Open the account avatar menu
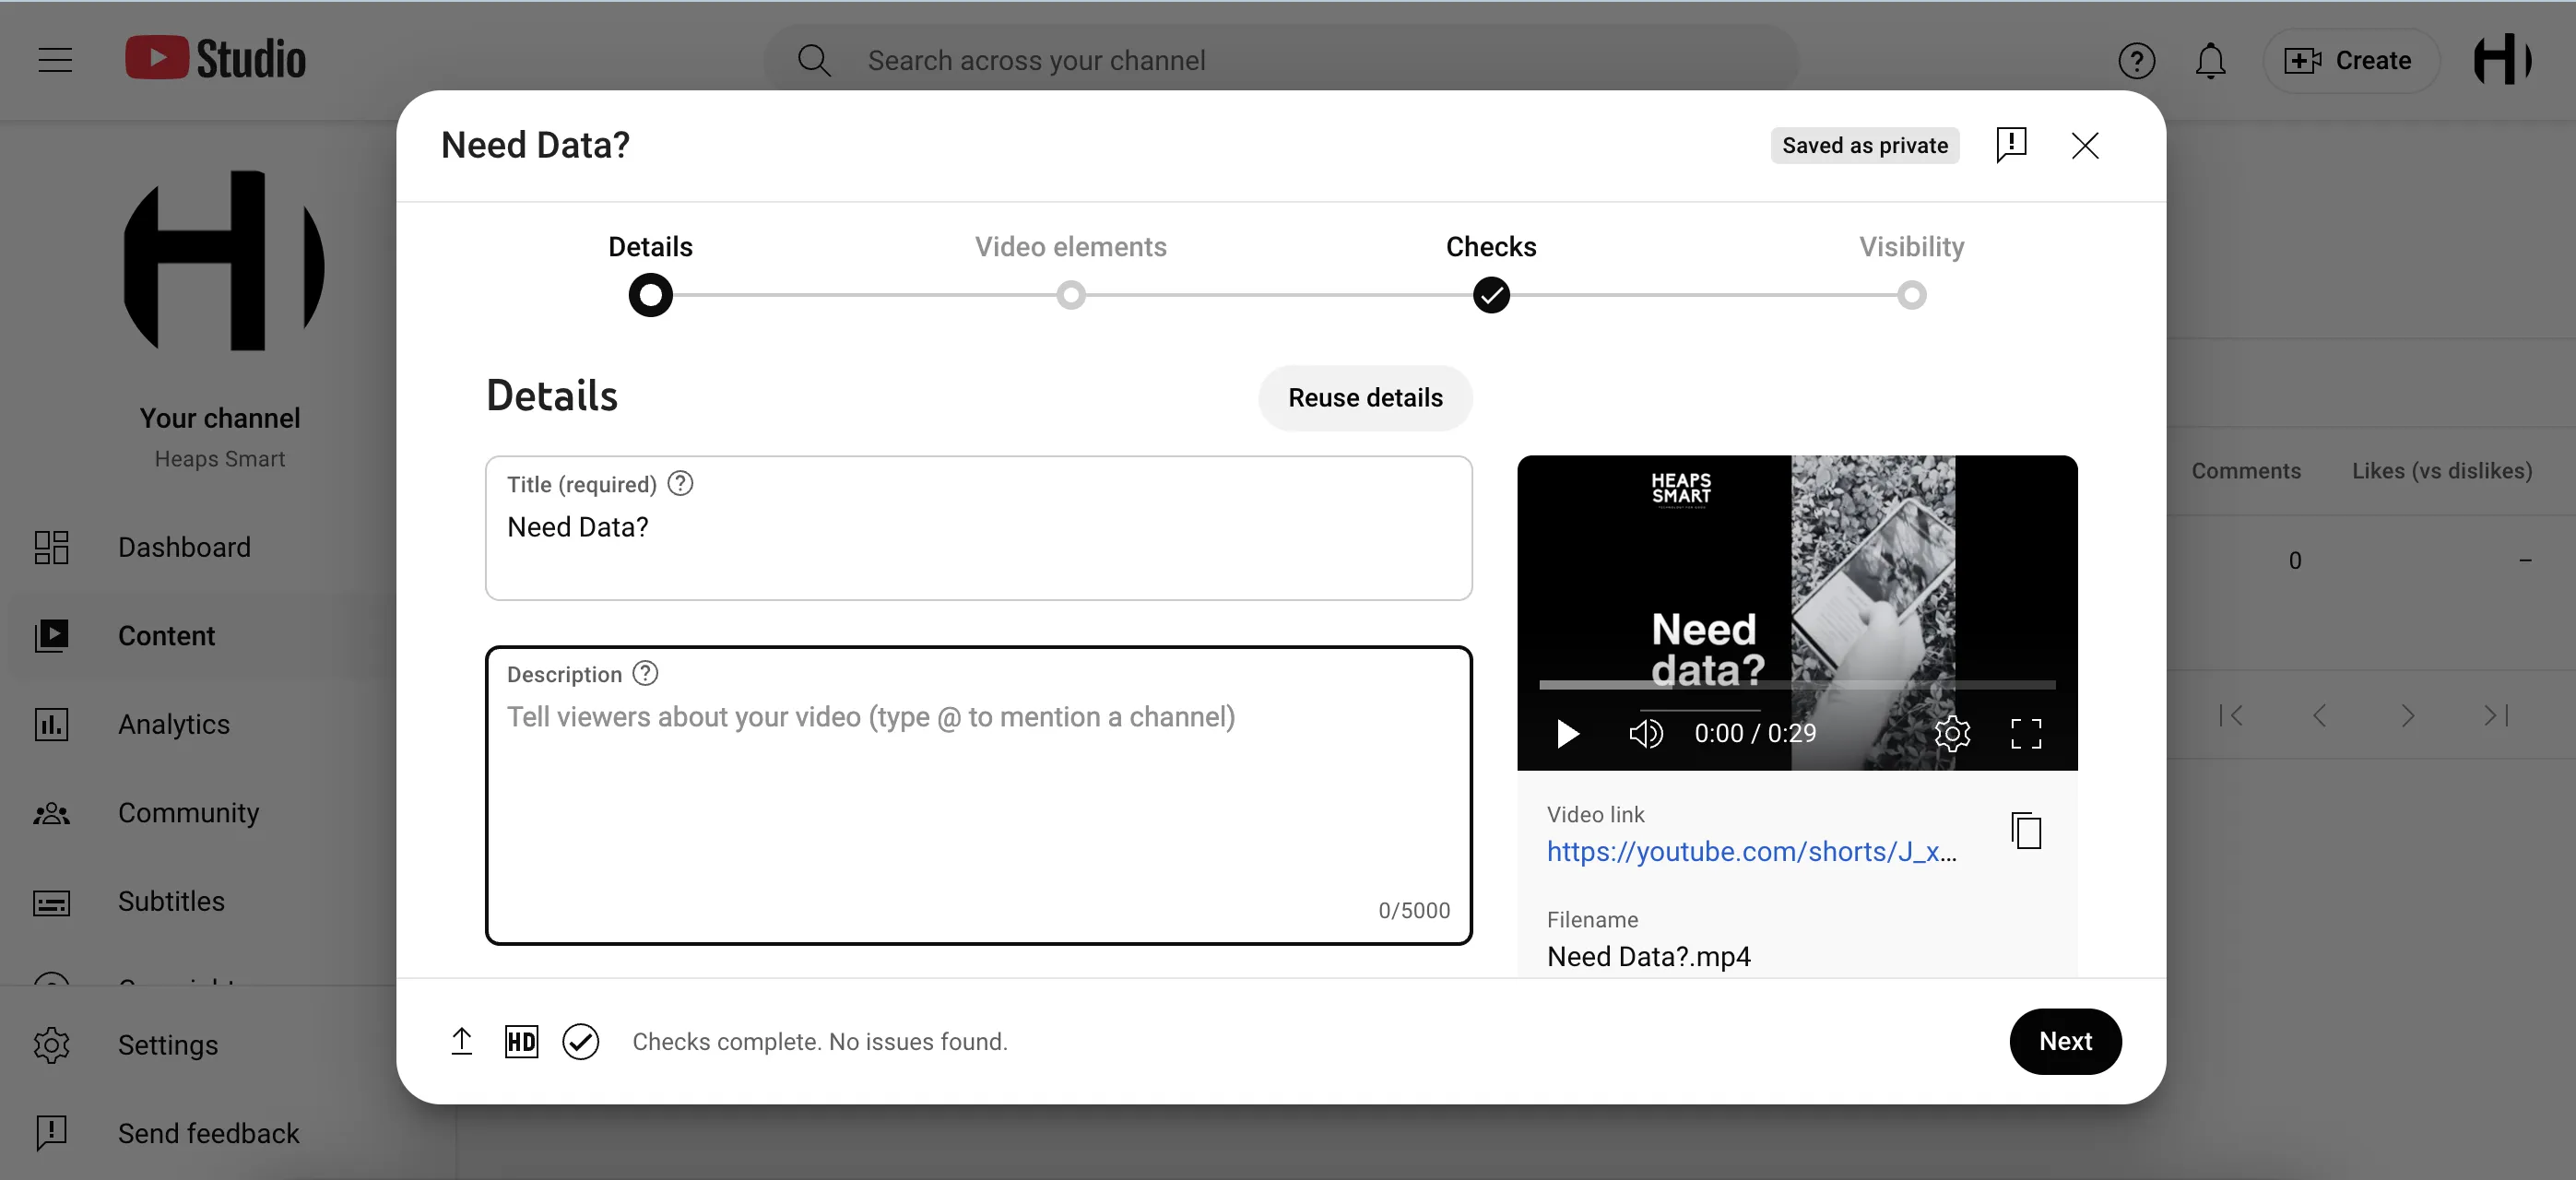Image resolution: width=2576 pixels, height=1180 pixels. (x=2502, y=60)
